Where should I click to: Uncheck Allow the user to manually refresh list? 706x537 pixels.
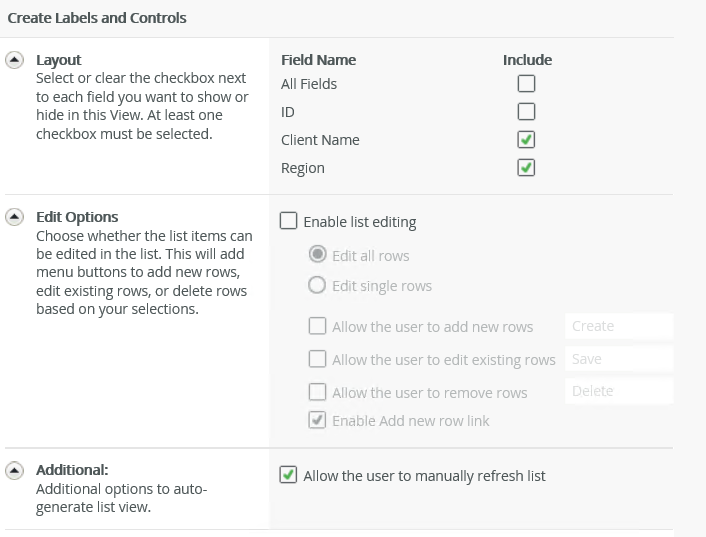[289, 476]
